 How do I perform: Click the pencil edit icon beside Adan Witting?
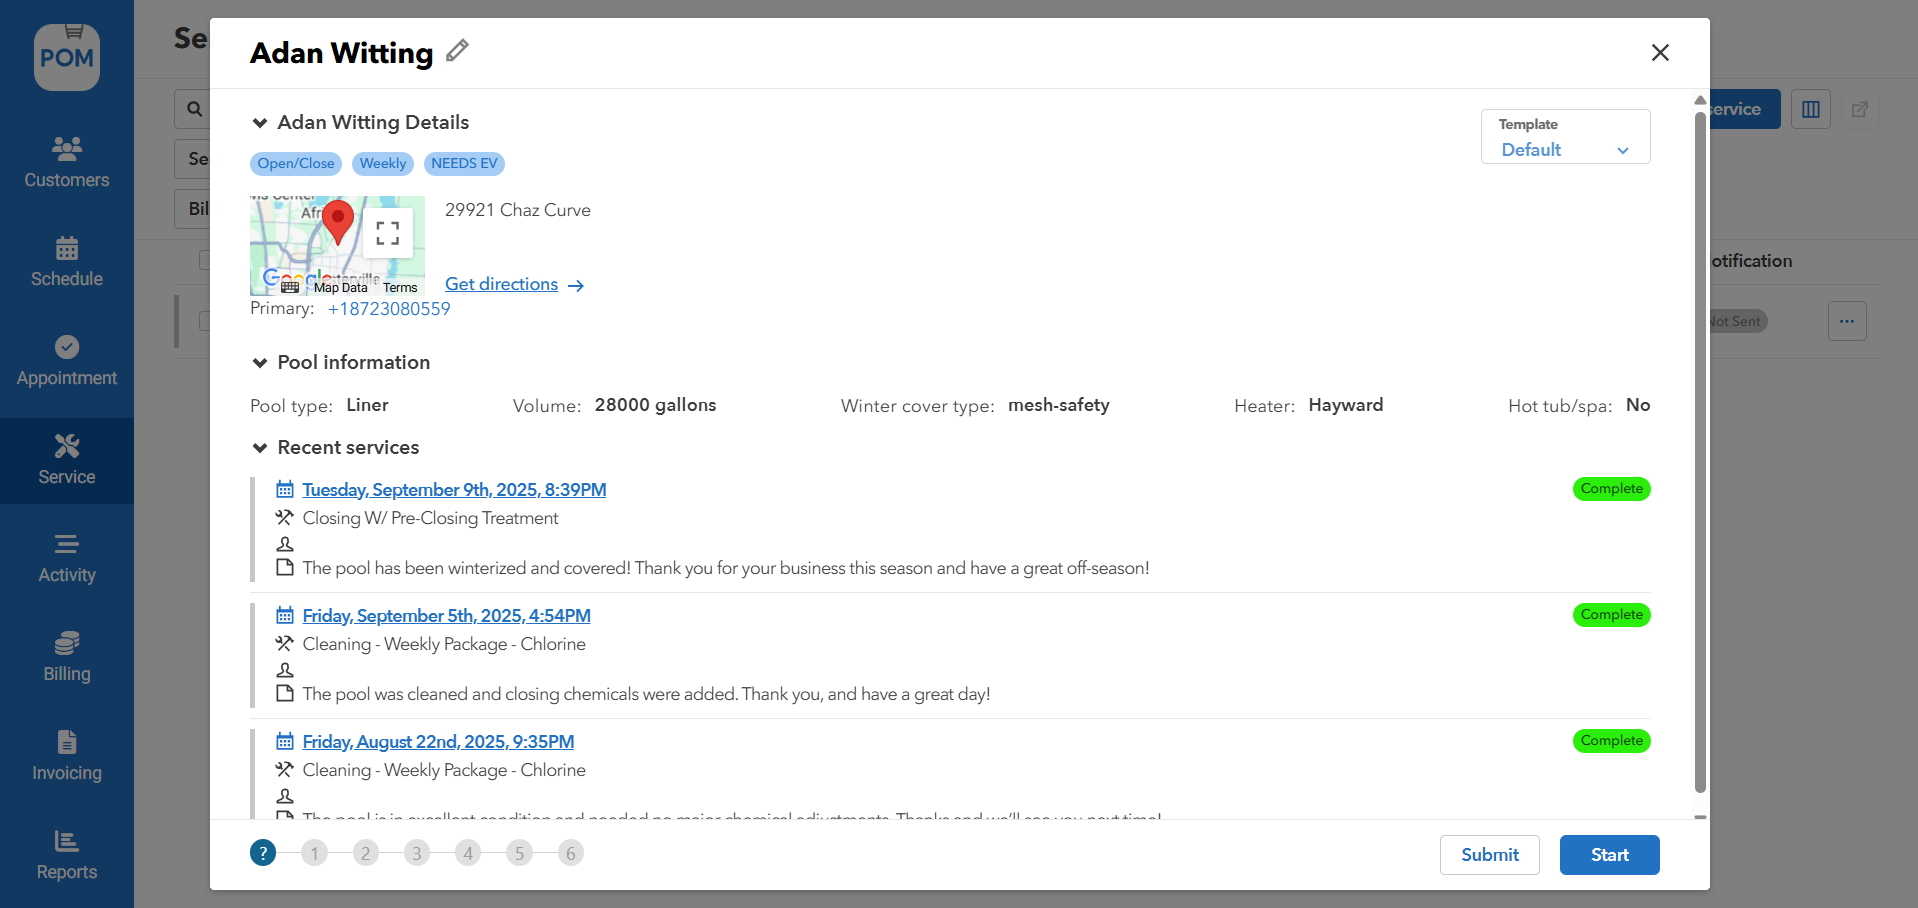point(457,51)
